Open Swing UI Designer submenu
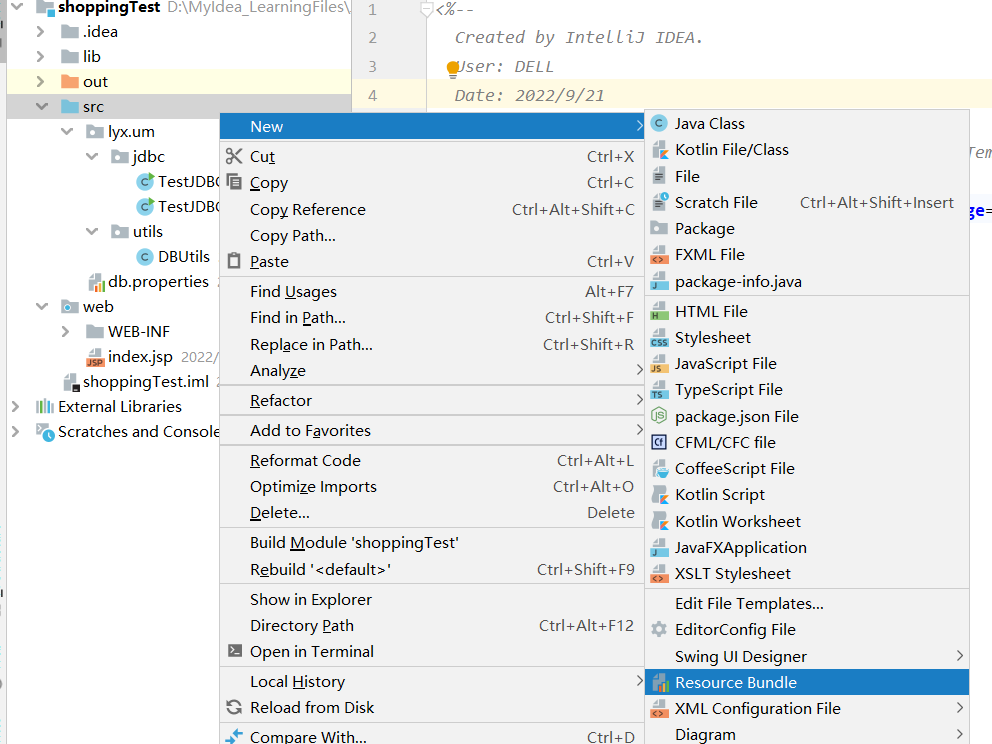 coord(807,656)
